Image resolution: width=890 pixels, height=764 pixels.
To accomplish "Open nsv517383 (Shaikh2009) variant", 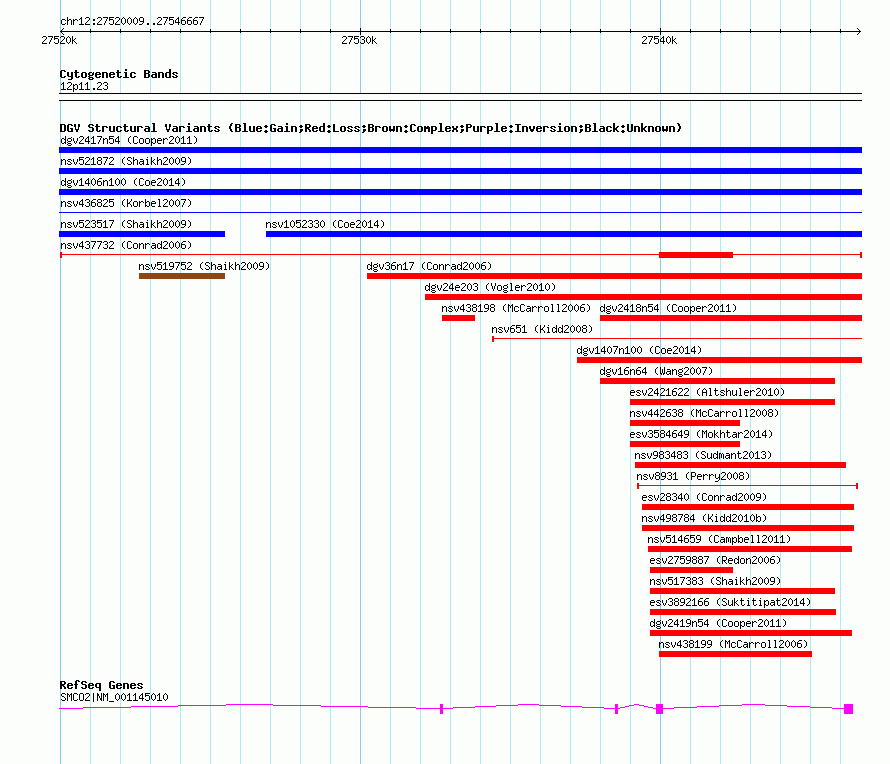I will pyautogui.click(x=715, y=581).
